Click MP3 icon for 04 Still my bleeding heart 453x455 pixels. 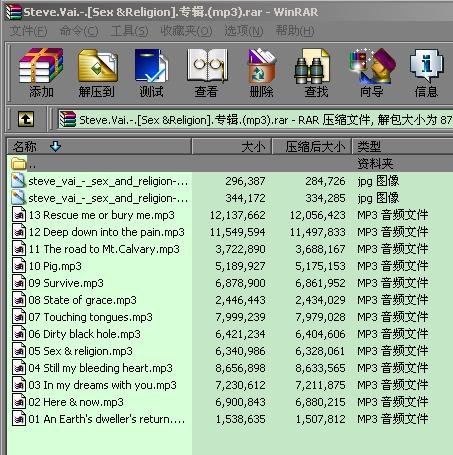point(19,368)
